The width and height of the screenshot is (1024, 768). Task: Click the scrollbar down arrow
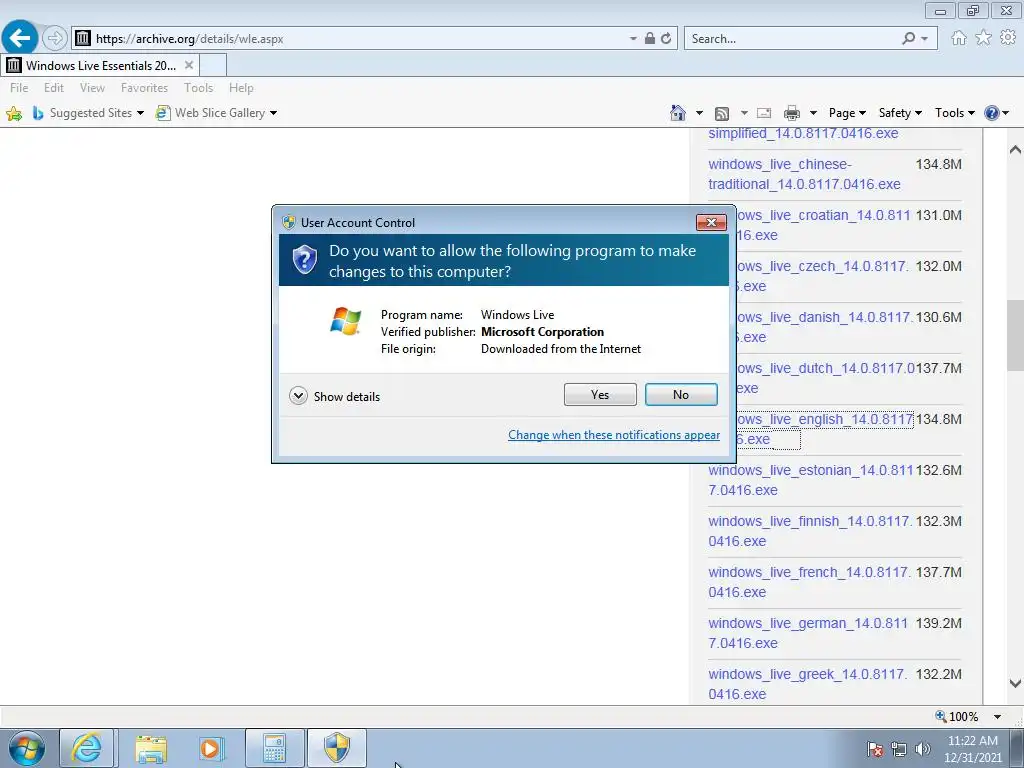pyautogui.click(x=1015, y=684)
